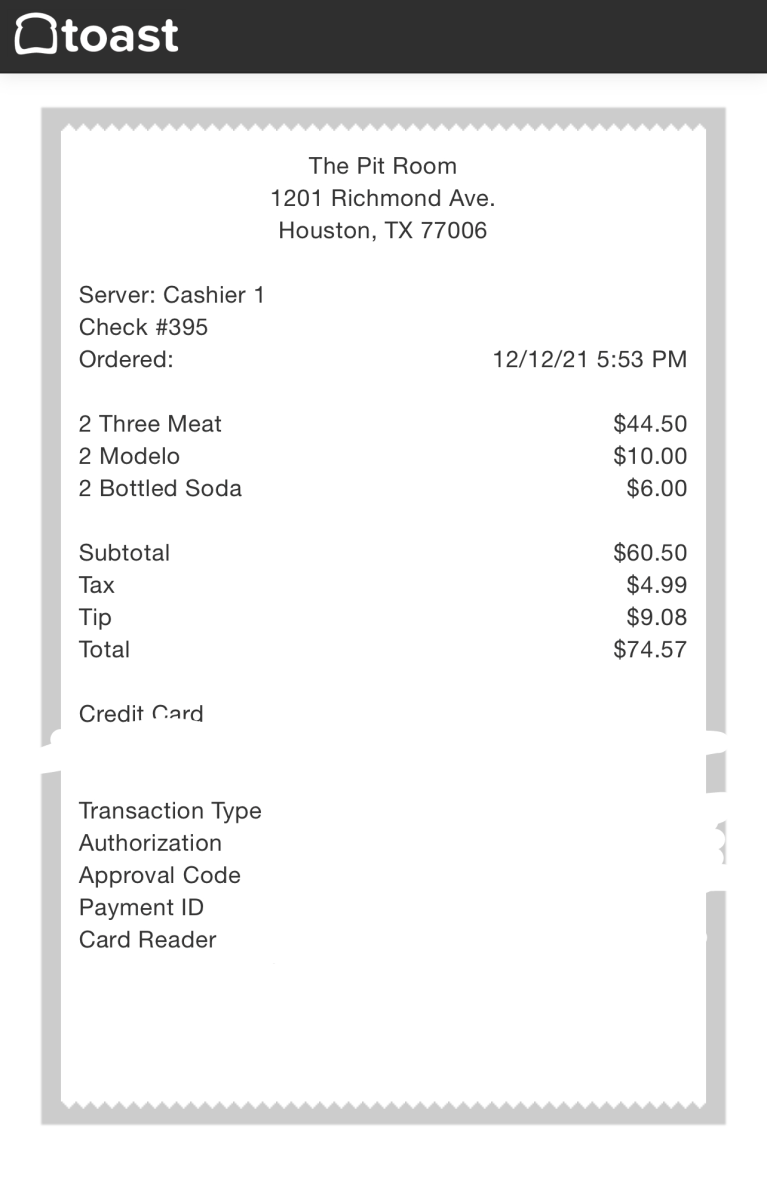Click the $74.57 total amount
This screenshot has width=767, height=1200.
tap(650, 649)
